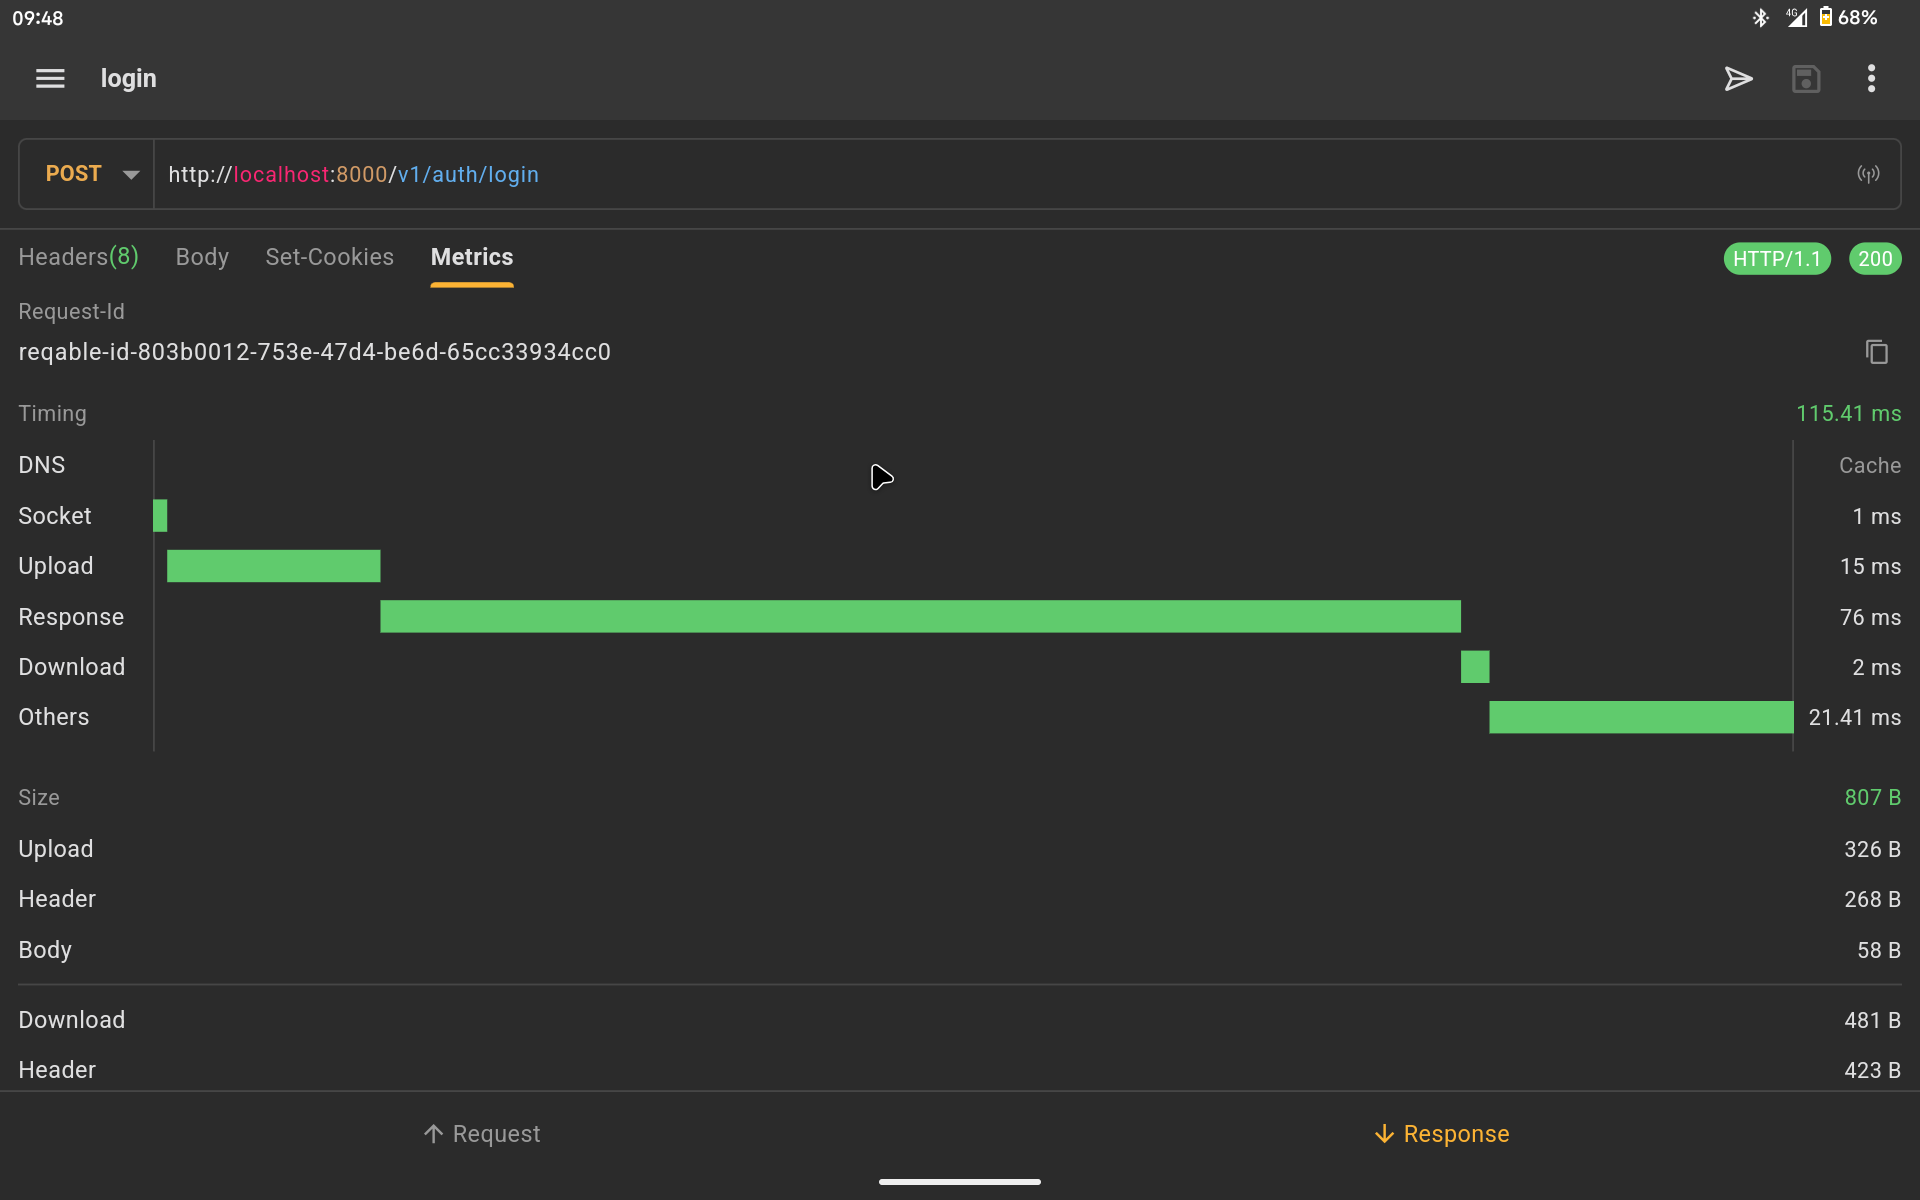The height and width of the screenshot is (1200, 1920).
Task: Click the URL input field
Action: pyautogui.click(x=1000, y=174)
